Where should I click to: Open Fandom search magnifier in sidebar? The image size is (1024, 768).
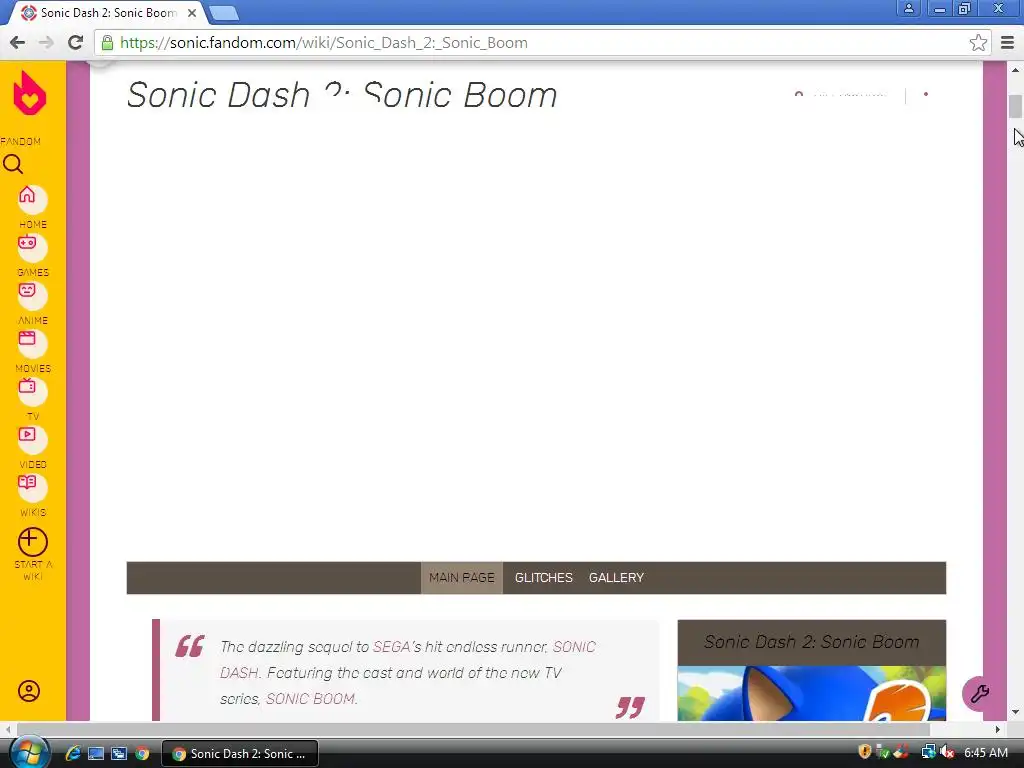13,164
